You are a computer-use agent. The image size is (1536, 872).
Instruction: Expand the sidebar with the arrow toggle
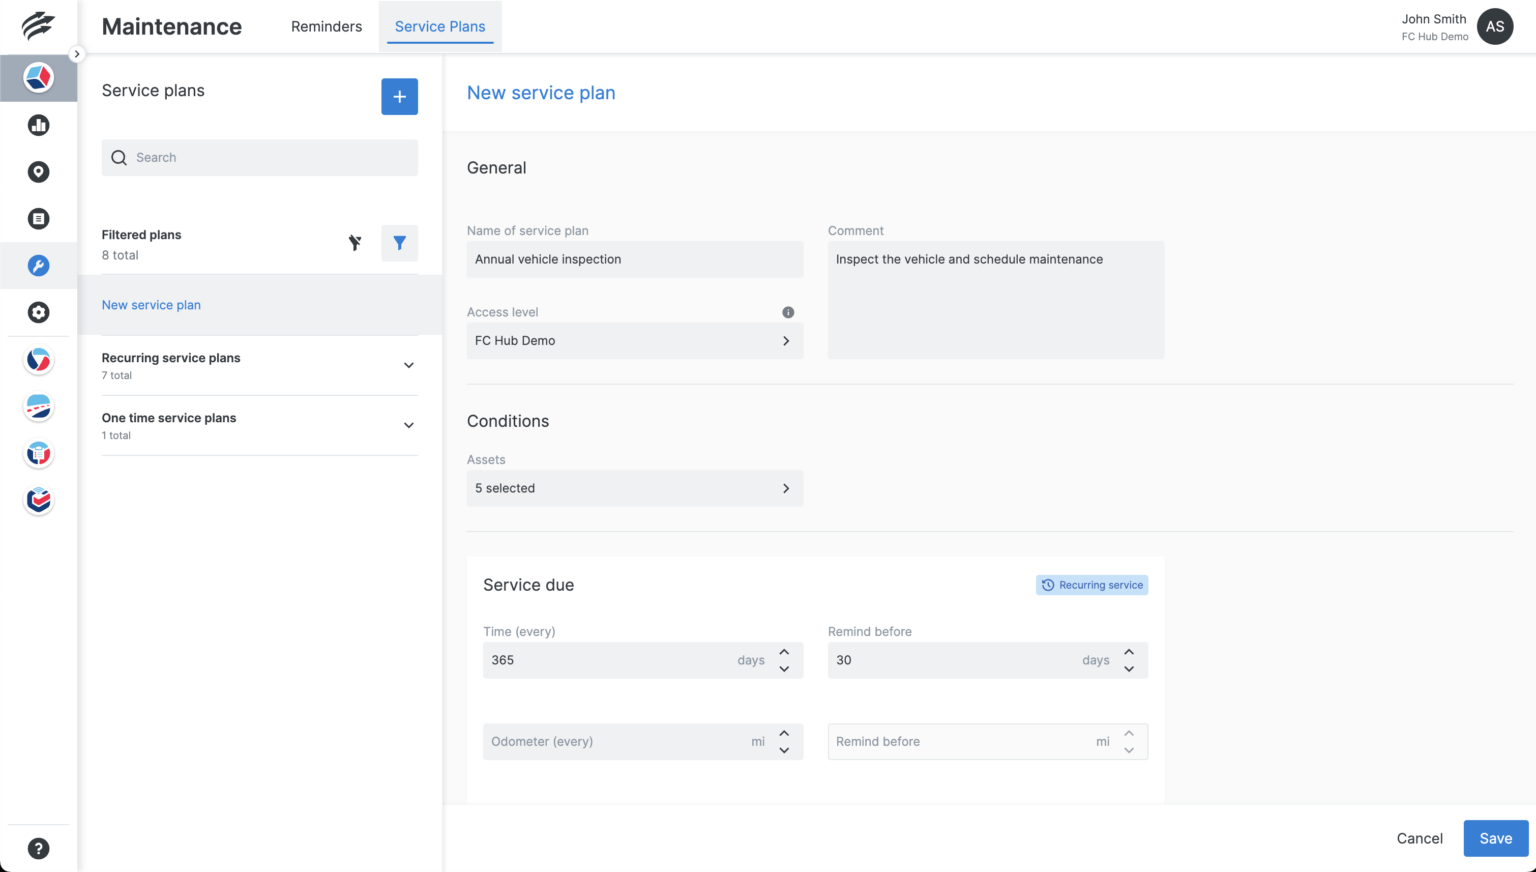click(x=77, y=54)
